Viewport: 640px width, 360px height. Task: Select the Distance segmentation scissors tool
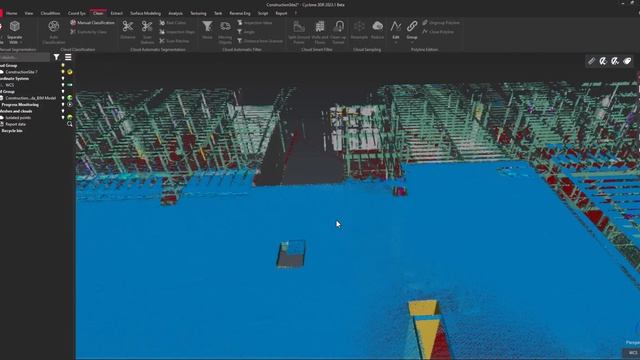(x=128, y=30)
